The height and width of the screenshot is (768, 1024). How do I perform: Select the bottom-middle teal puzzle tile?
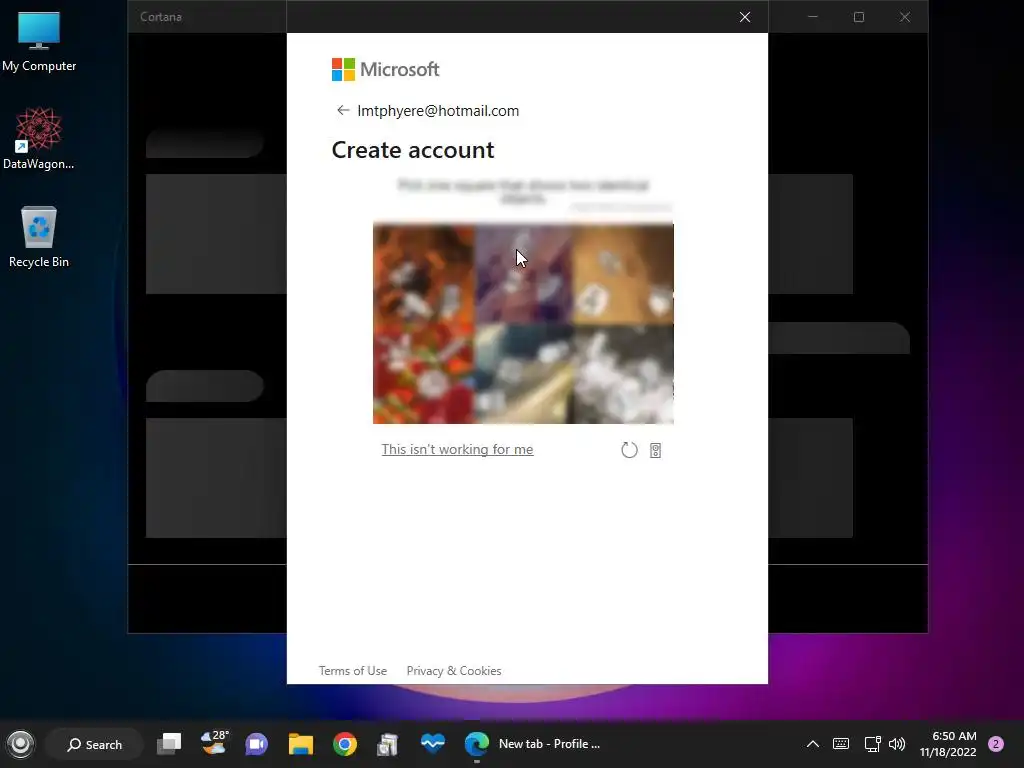[x=523, y=374]
